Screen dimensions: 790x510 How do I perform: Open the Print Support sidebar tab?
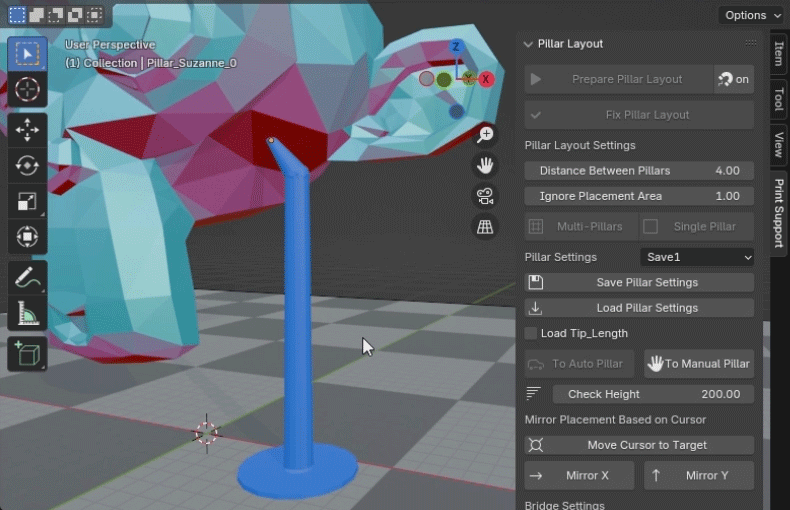(779, 213)
